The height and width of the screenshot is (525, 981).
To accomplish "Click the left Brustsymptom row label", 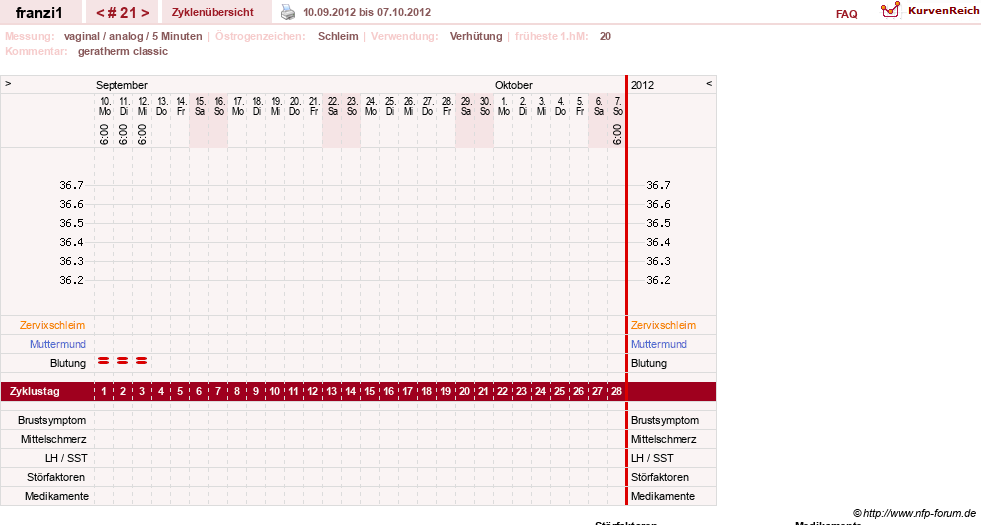I will tap(52, 420).
